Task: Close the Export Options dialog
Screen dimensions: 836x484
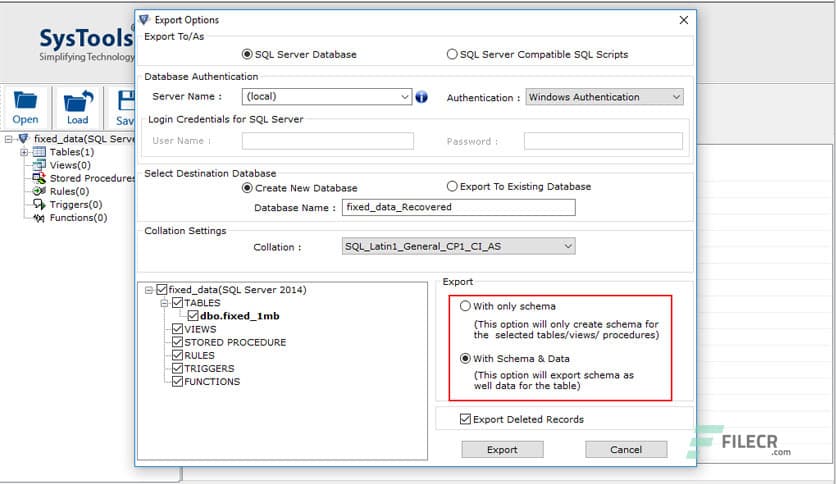Action: pos(684,20)
